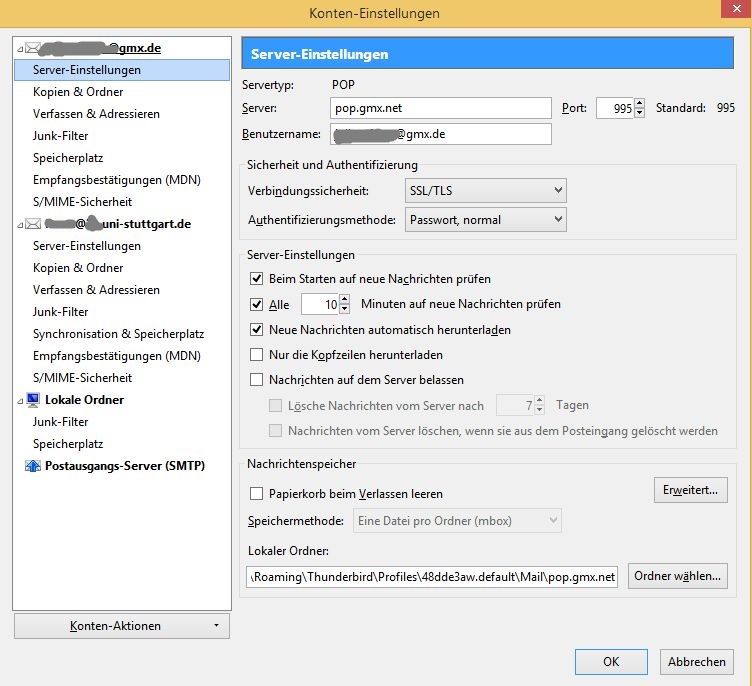Open the Speichermethode mbox dropdown
This screenshot has width=752, height=686.
pos(457,520)
